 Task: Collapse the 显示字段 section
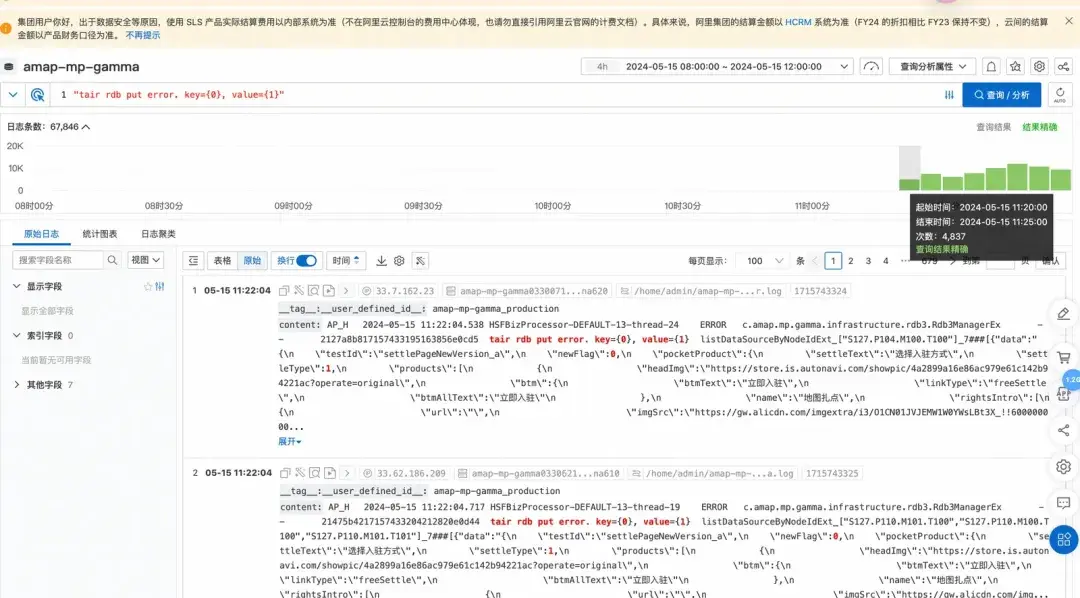(17, 287)
